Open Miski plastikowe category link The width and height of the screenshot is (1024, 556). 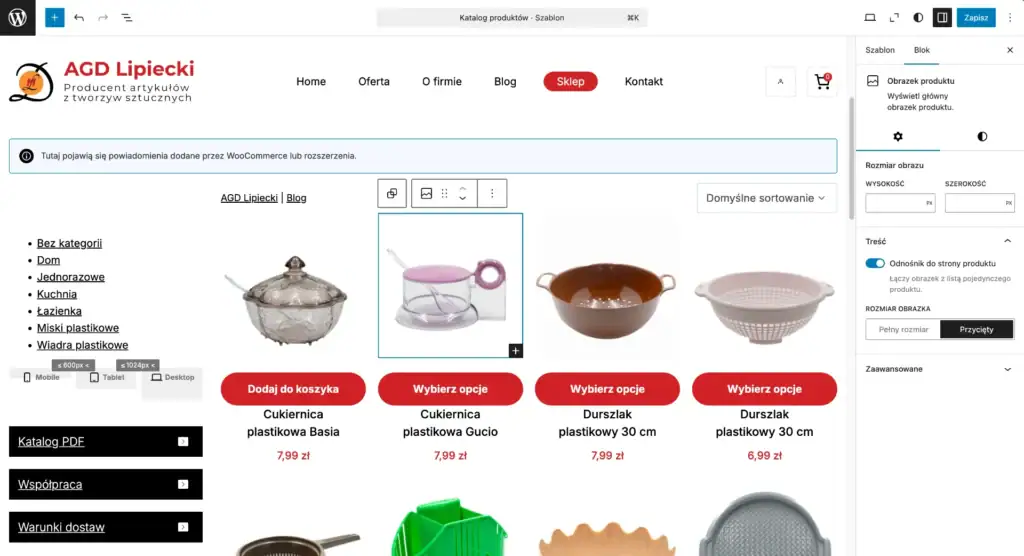[x=78, y=328]
